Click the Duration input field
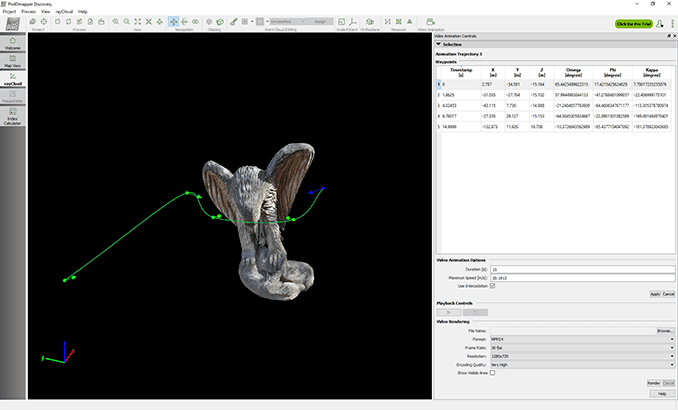This screenshot has width=678, height=410. point(580,270)
